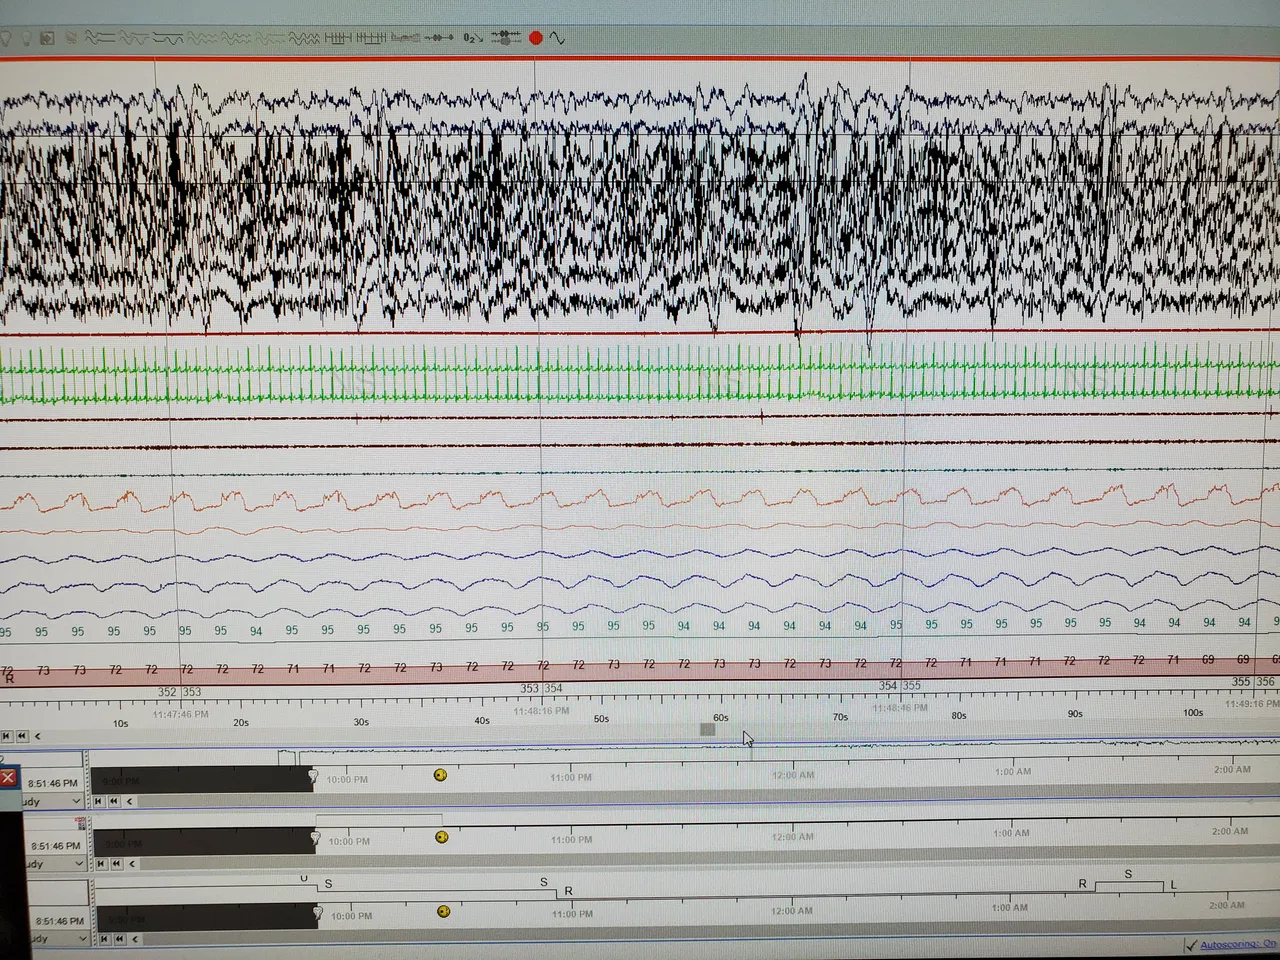Click the smiley marker near 10:00 PM in top overview
The height and width of the screenshot is (960, 1280).
(440, 775)
